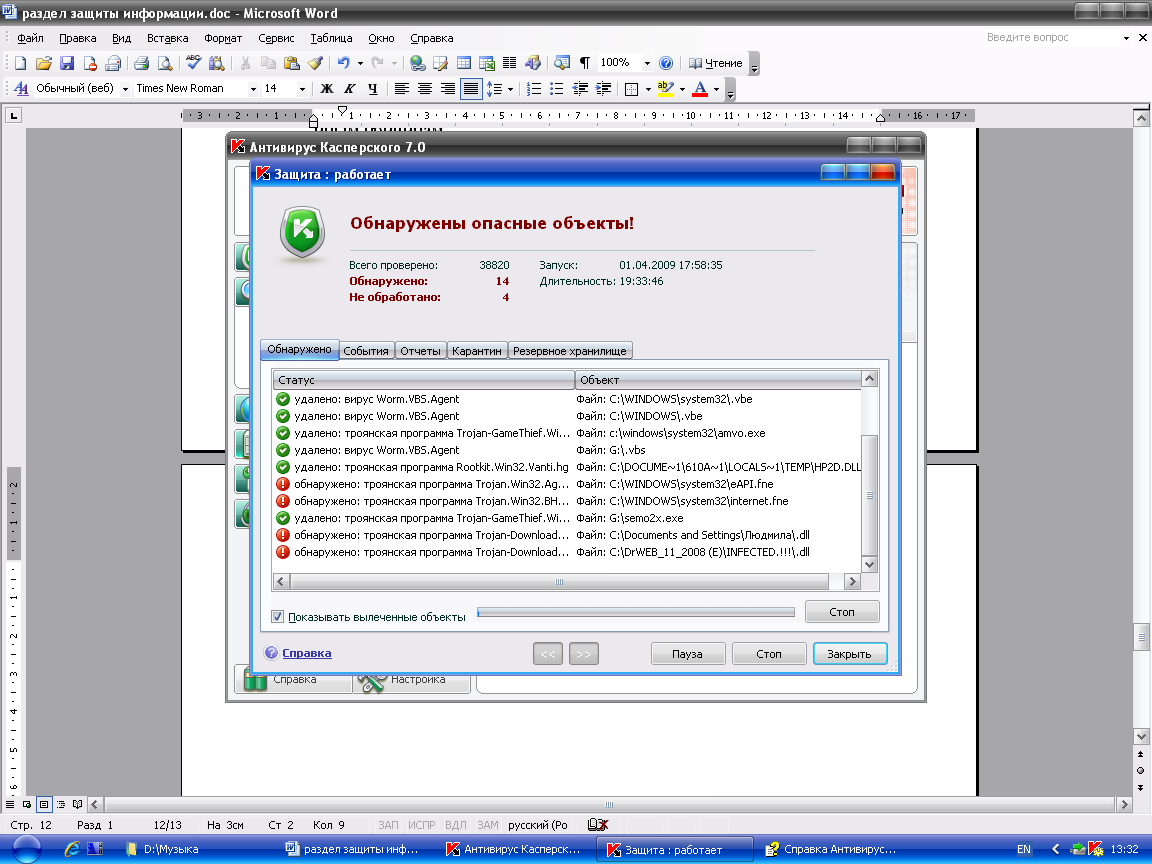This screenshot has height=864, width=1152.
Task: Open print preview in Word toolbar
Action: [x=165, y=63]
